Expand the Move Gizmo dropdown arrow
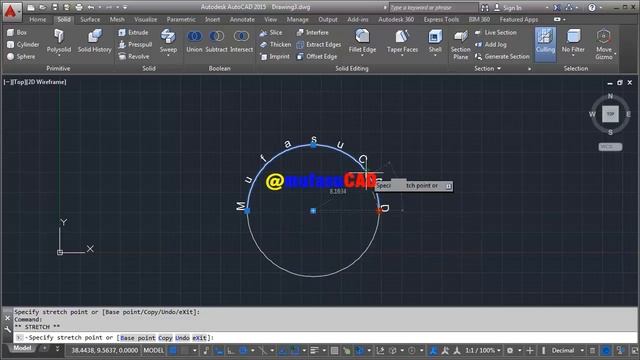Viewport: 640px width, 360px height. click(615, 53)
